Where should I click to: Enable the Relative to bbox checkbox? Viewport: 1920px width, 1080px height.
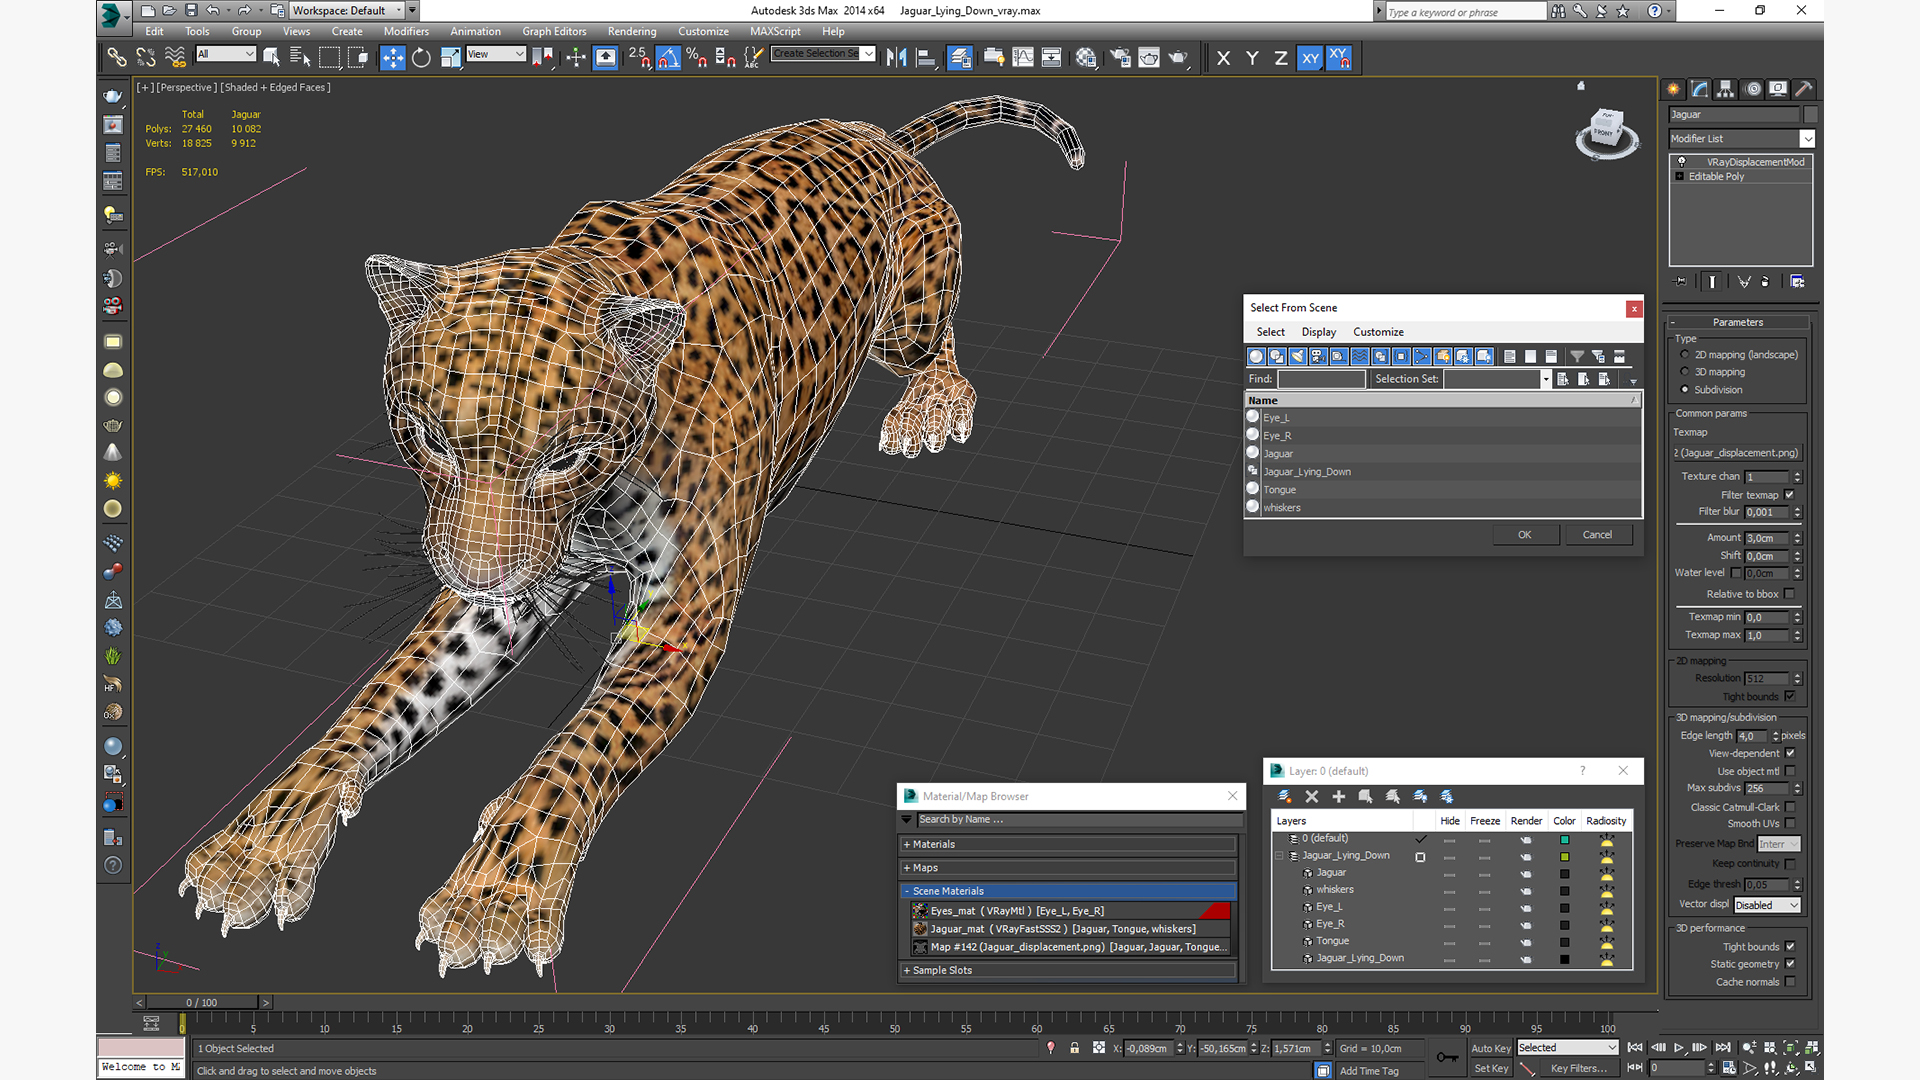pos(1790,594)
